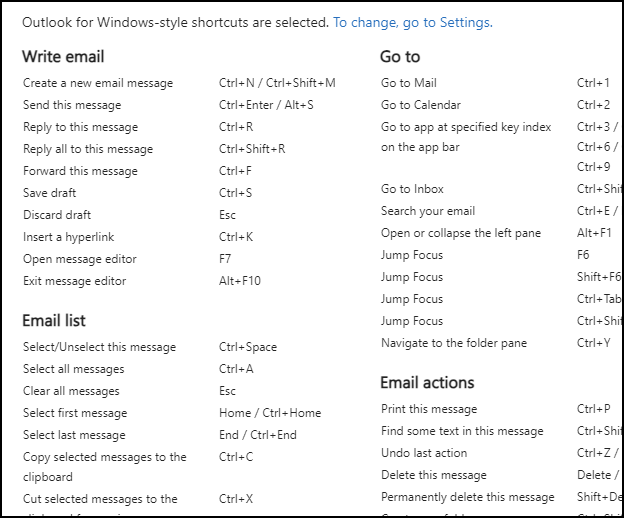Select 'Navigate to the folder pane' text

(454, 343)
